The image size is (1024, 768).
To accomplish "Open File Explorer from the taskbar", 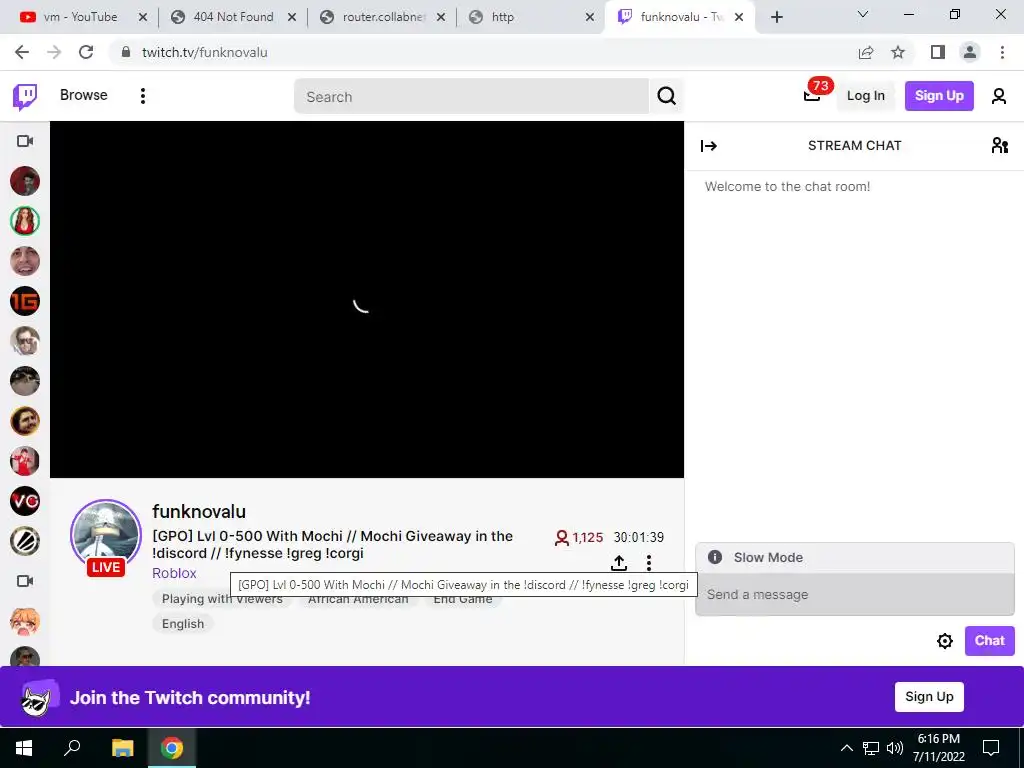I will (122, 748).
